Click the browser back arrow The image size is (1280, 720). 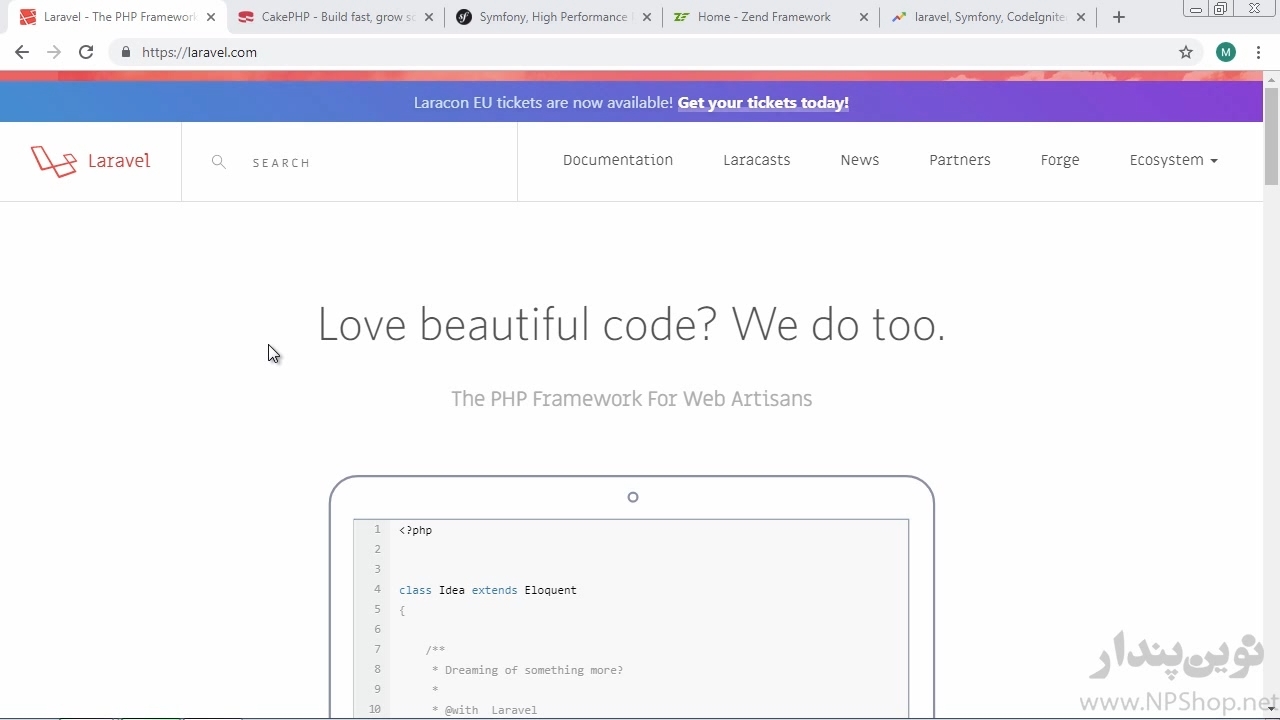[x=22, y=52]
